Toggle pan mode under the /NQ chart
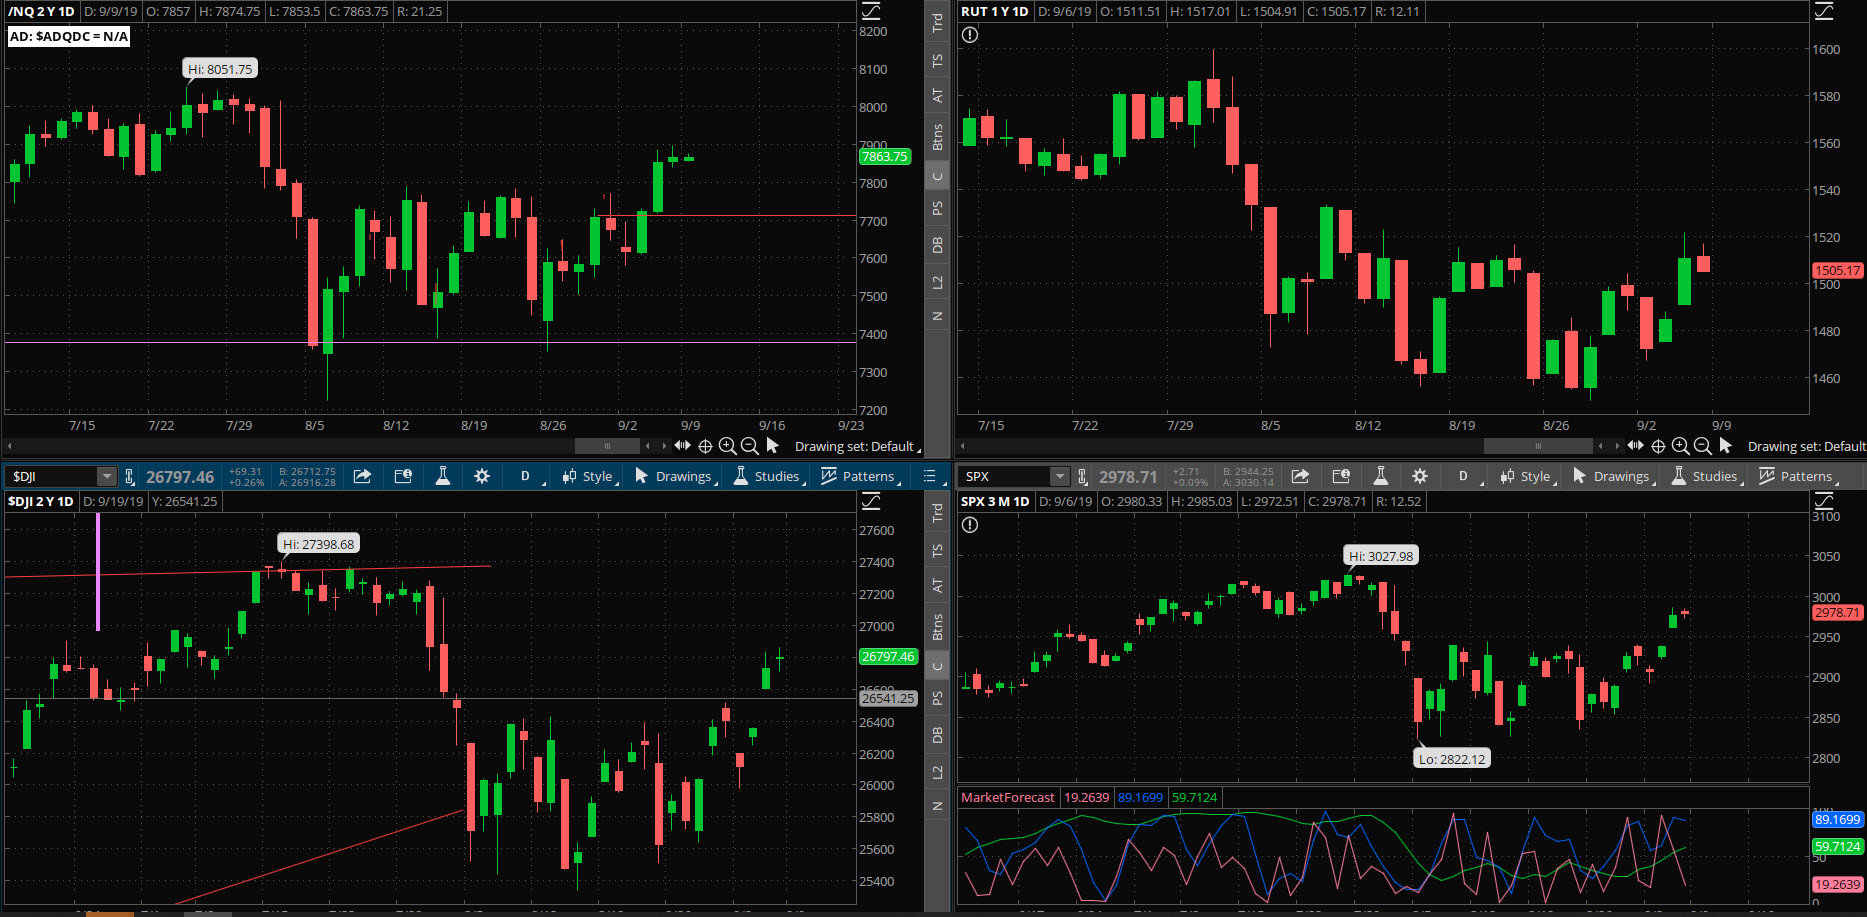The height and width of the screenshot is (917, 1867). pyautogui.click(x=682, y=446)
